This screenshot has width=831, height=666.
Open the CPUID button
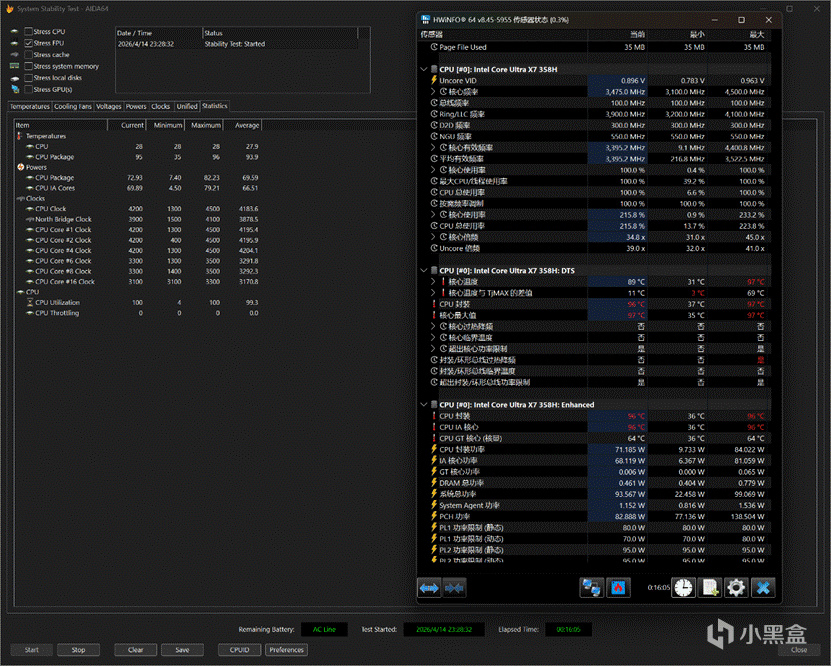(240, 650)
